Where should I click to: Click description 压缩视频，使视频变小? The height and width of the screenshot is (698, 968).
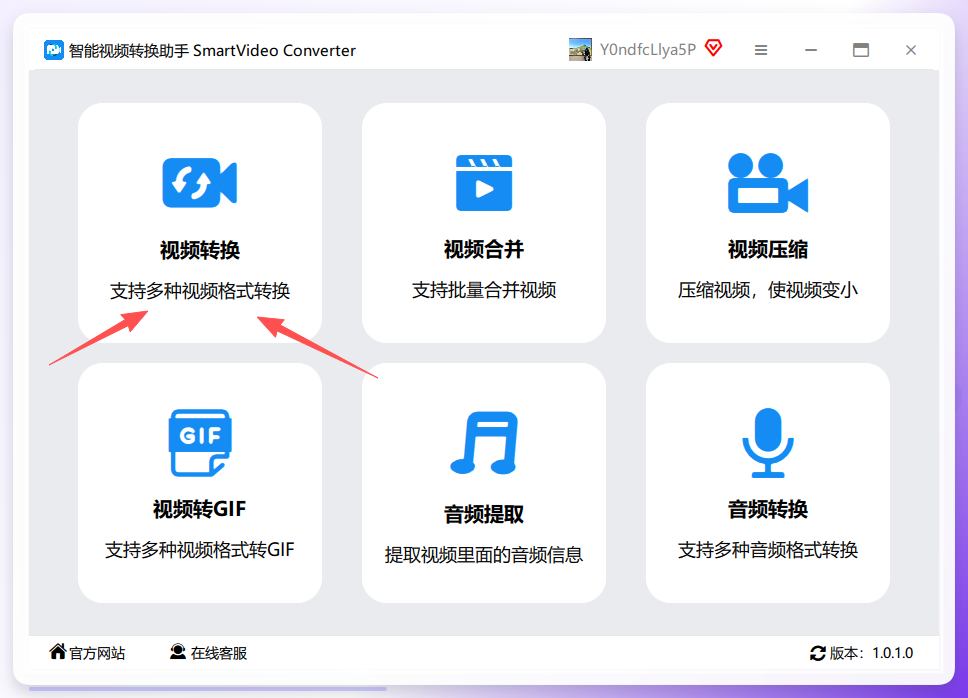pyautogui.click(x=768, y=289)
